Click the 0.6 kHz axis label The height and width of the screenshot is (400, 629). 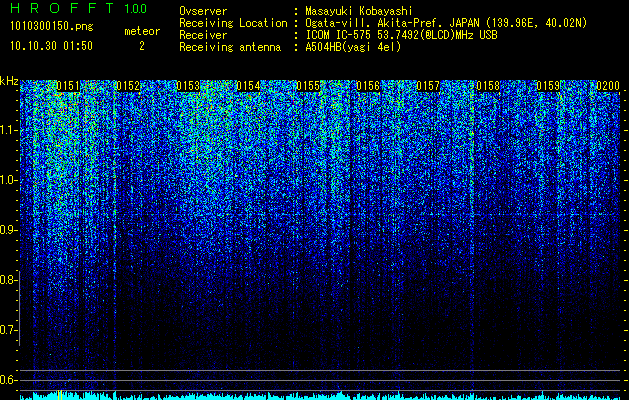(x=8, y=380)
